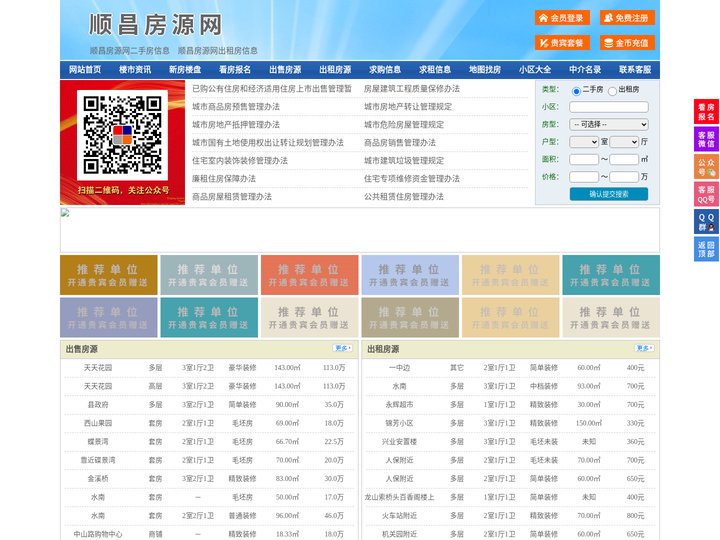Click the 返回顶部 sidebar icon

coord(706,249)
